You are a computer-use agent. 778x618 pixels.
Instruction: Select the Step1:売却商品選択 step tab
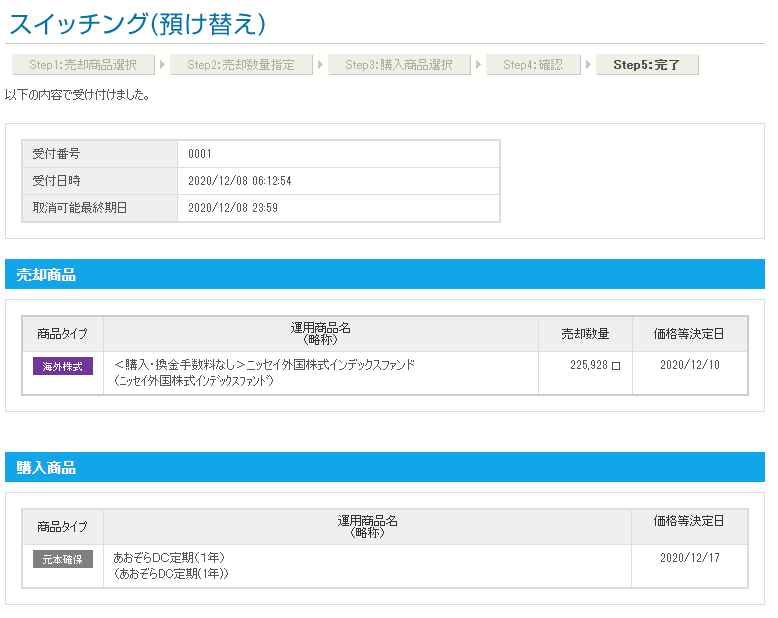[83, 65]
